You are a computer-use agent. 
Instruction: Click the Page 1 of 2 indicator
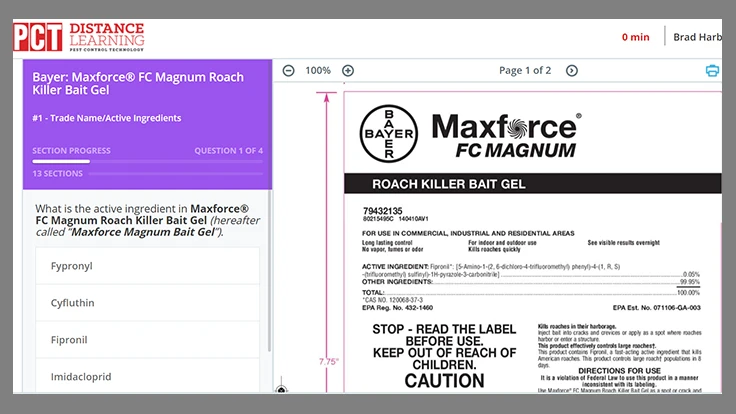click(525, 71)
